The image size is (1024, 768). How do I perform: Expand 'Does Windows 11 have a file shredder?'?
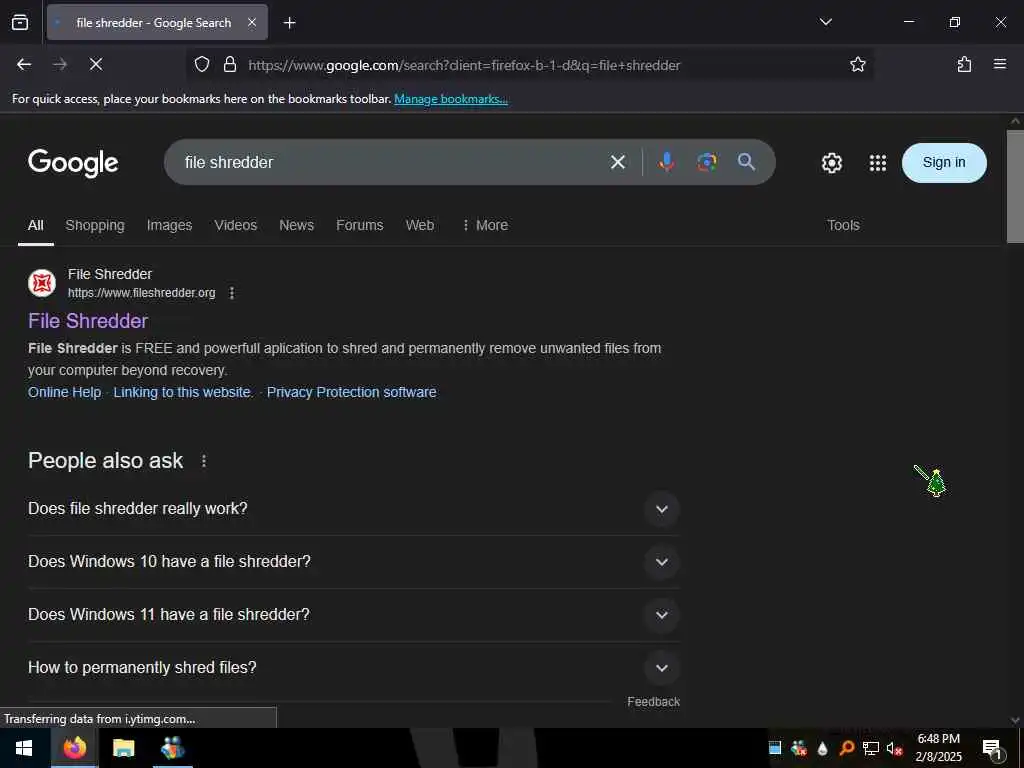pos(353,615)
